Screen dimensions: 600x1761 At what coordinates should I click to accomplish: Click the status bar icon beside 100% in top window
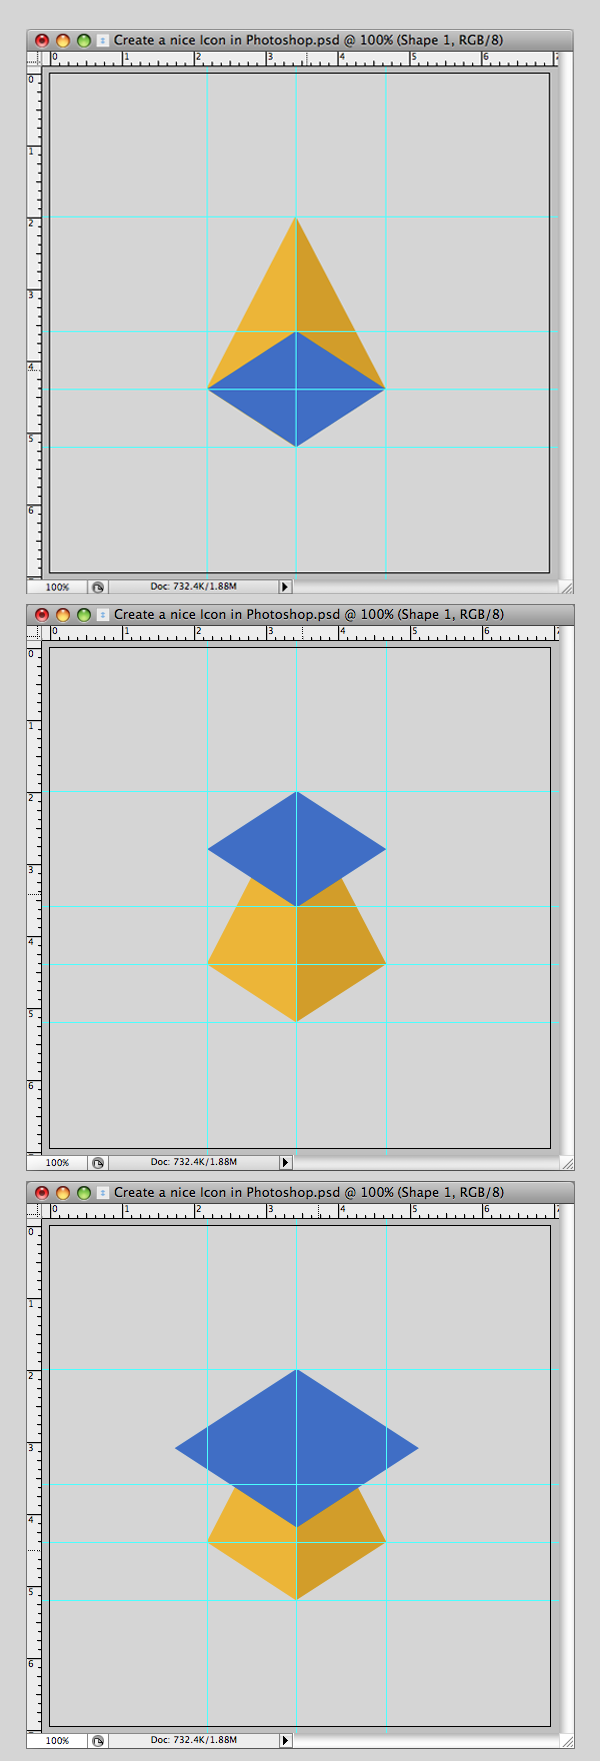click(x=98, y=587)
